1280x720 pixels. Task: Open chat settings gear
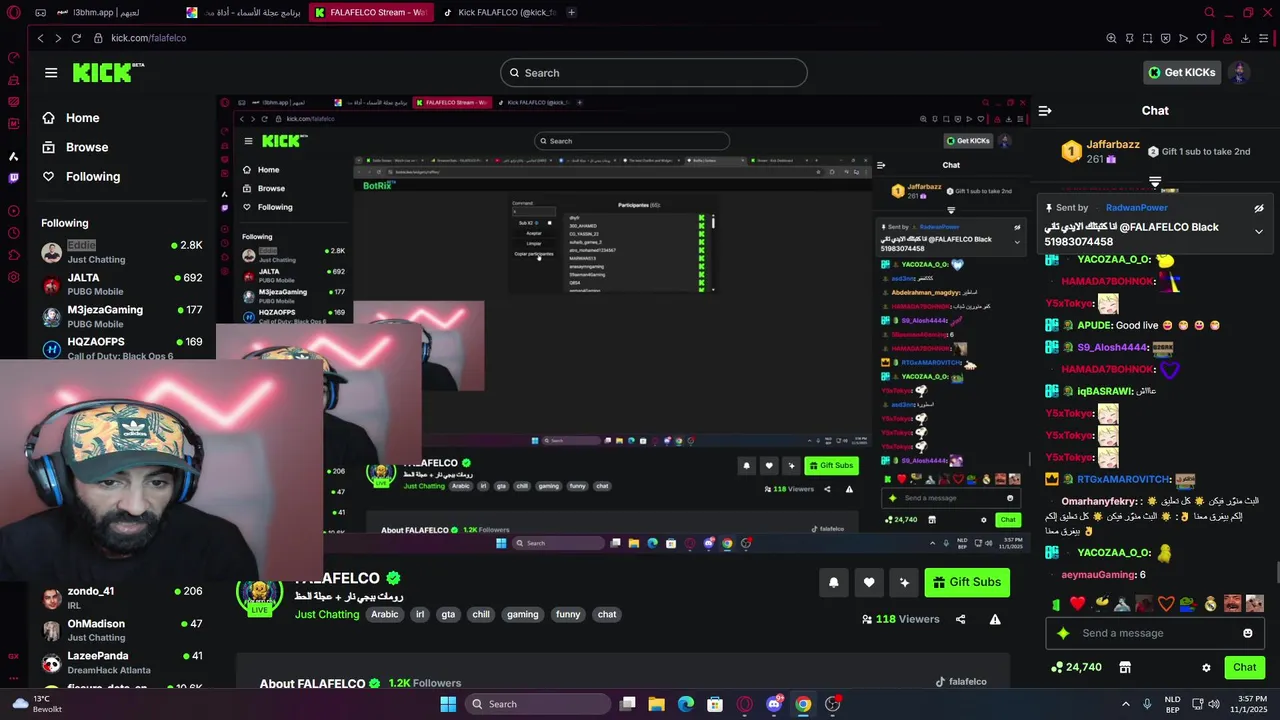[x=1206, y=668]
